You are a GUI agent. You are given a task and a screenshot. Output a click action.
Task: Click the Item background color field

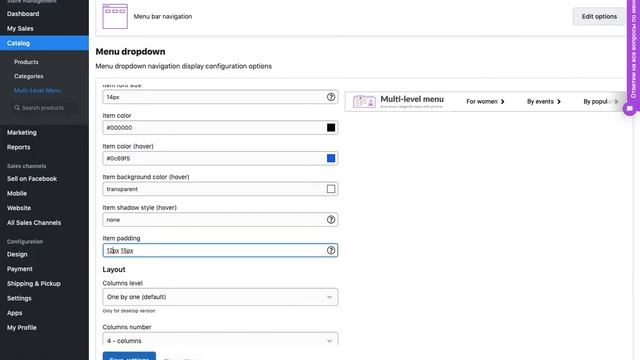pos(220,189)
